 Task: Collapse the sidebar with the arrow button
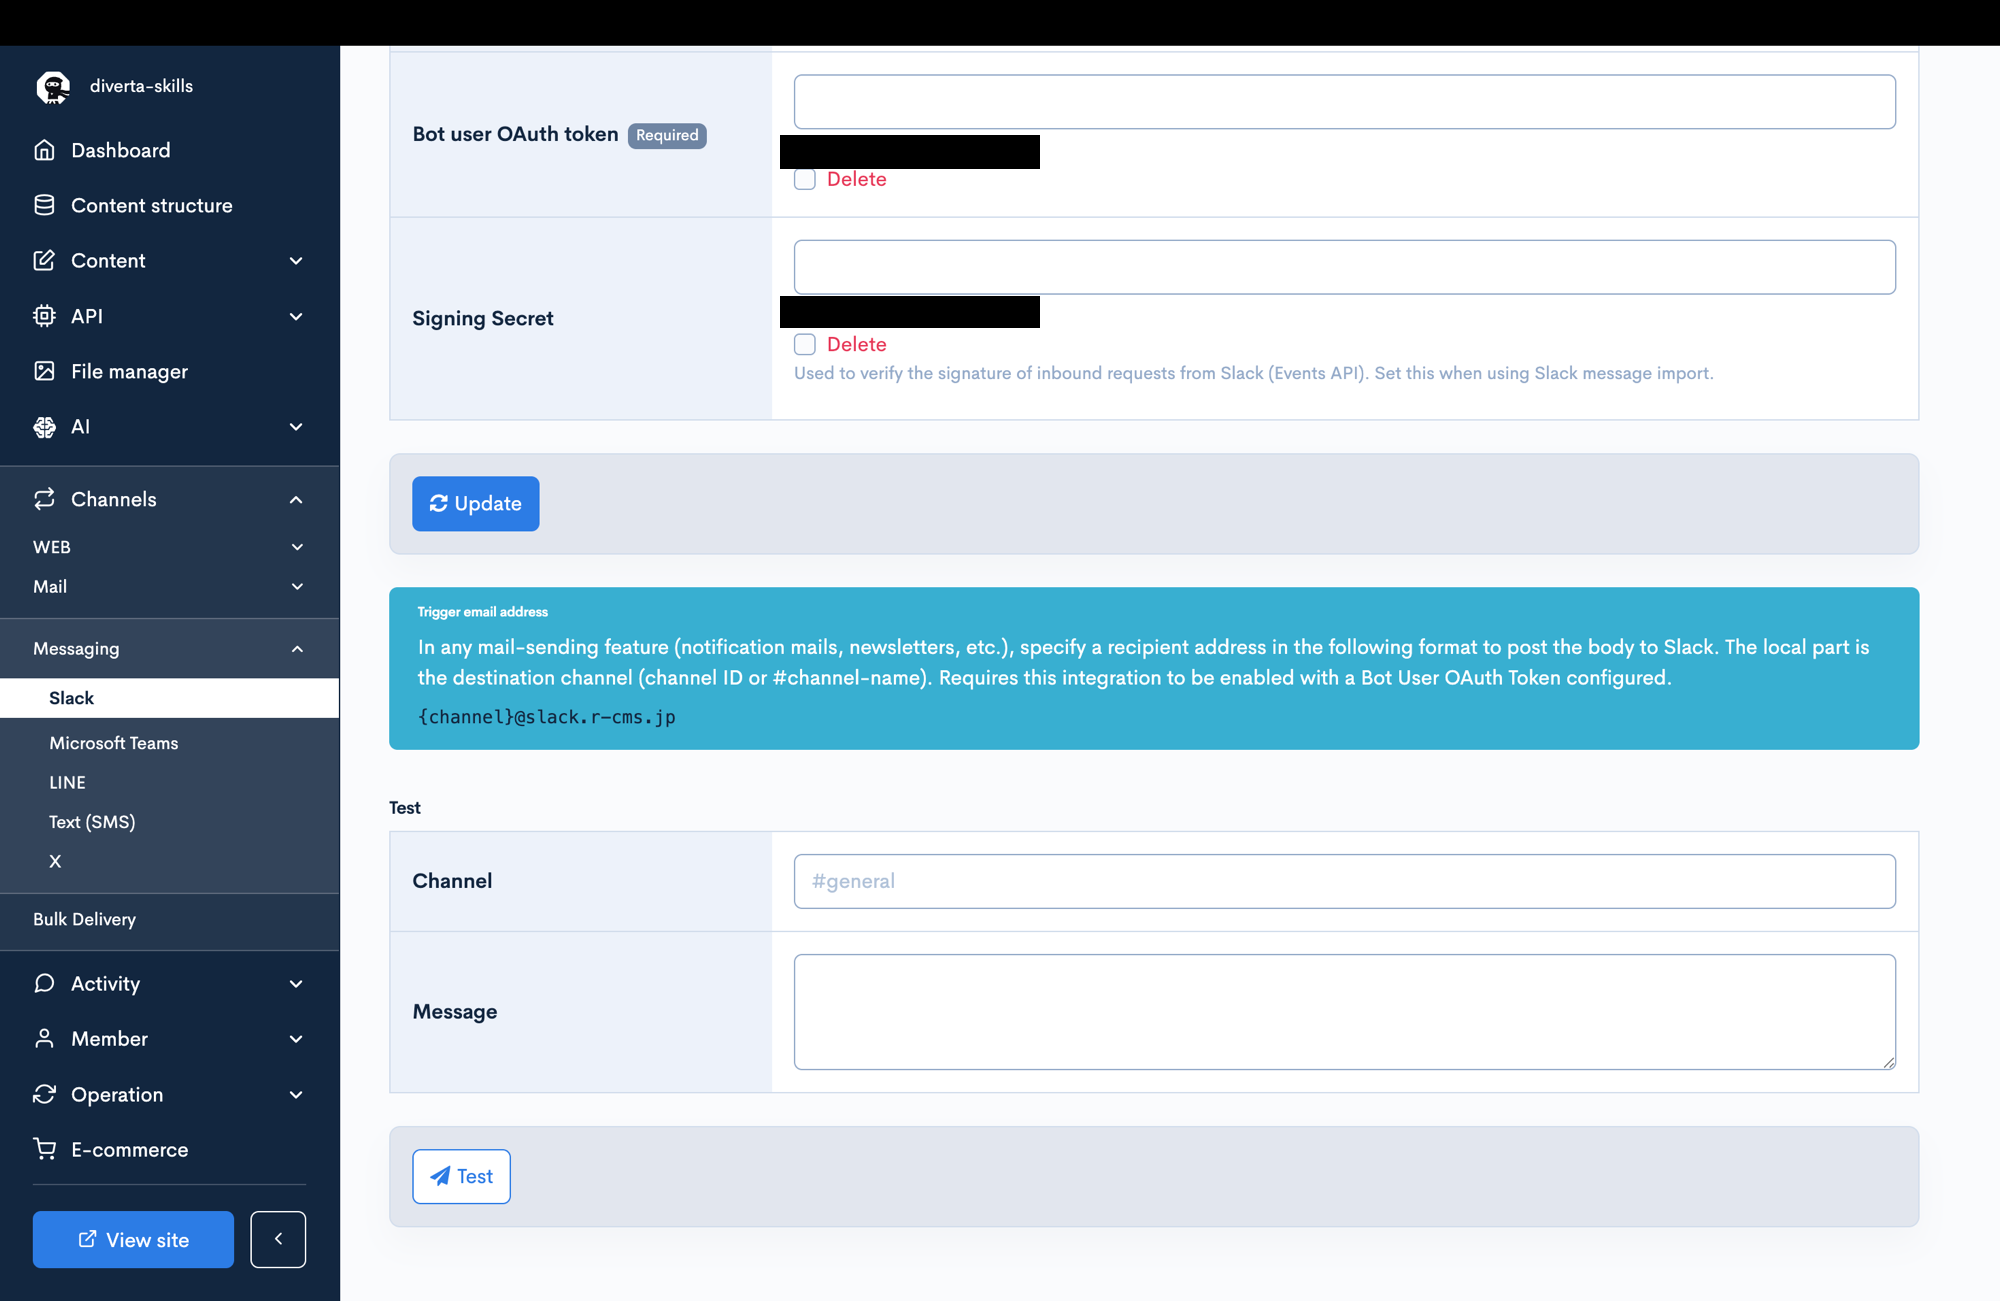[278, 1239]
